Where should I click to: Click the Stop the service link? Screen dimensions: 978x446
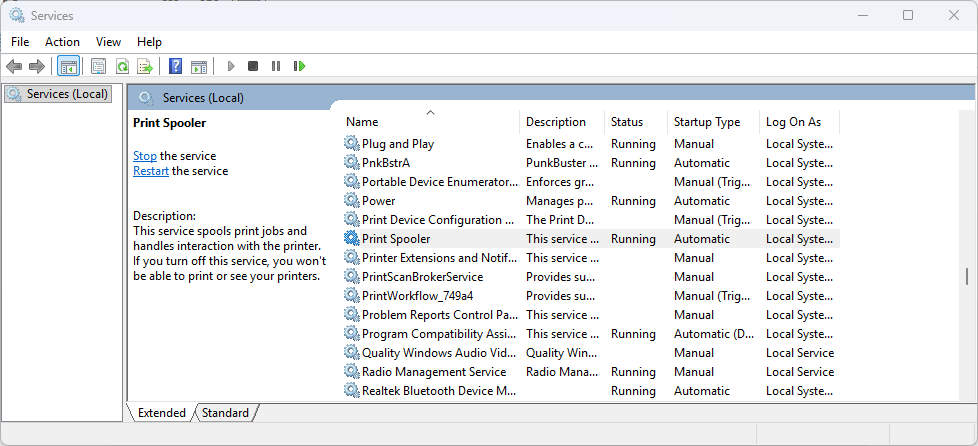(x=145, y=156)
